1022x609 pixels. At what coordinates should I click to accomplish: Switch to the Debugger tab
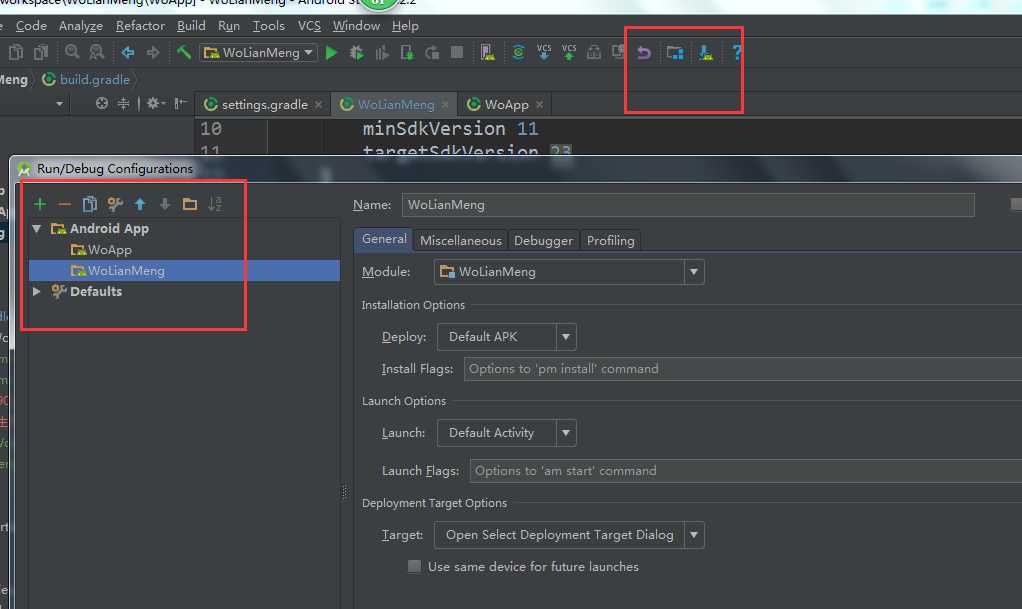[x=543, y=241]
